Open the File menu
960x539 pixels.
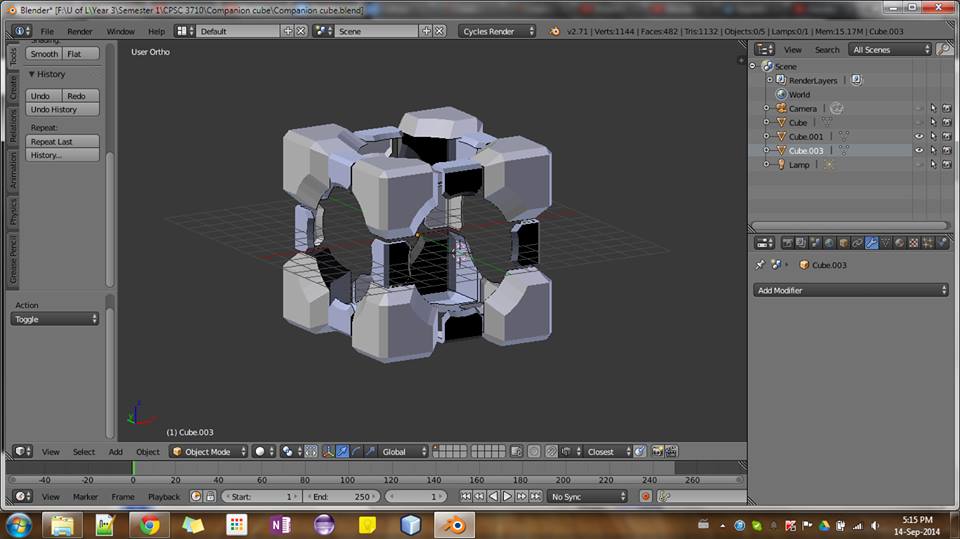47,31
